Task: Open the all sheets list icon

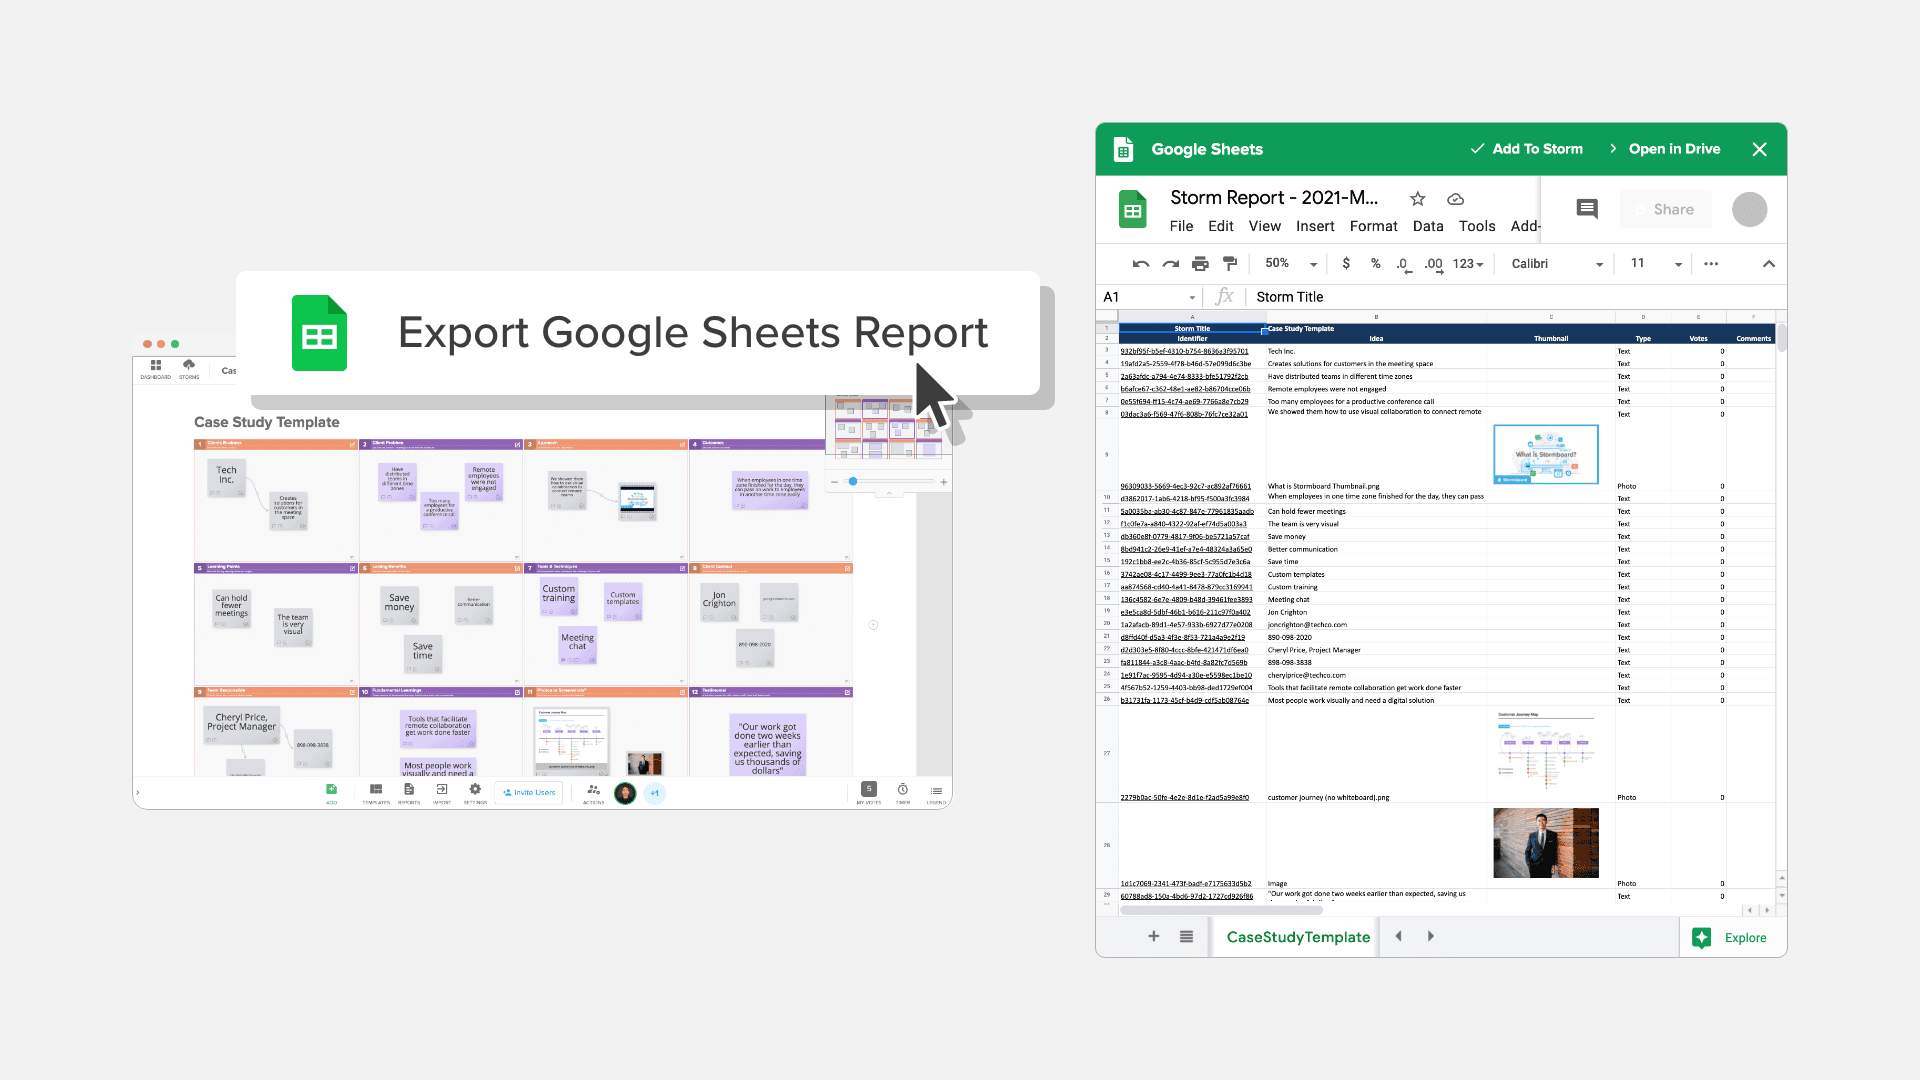Action: pos(1186,937)
